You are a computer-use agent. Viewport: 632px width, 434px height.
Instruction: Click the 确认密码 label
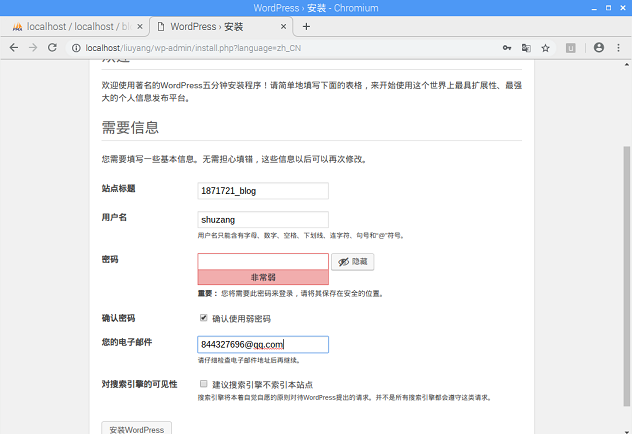click(118, 318)
